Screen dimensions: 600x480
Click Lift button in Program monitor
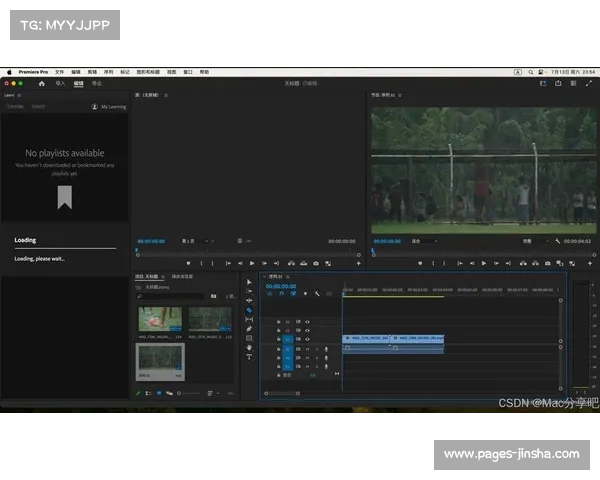(523, 263)
